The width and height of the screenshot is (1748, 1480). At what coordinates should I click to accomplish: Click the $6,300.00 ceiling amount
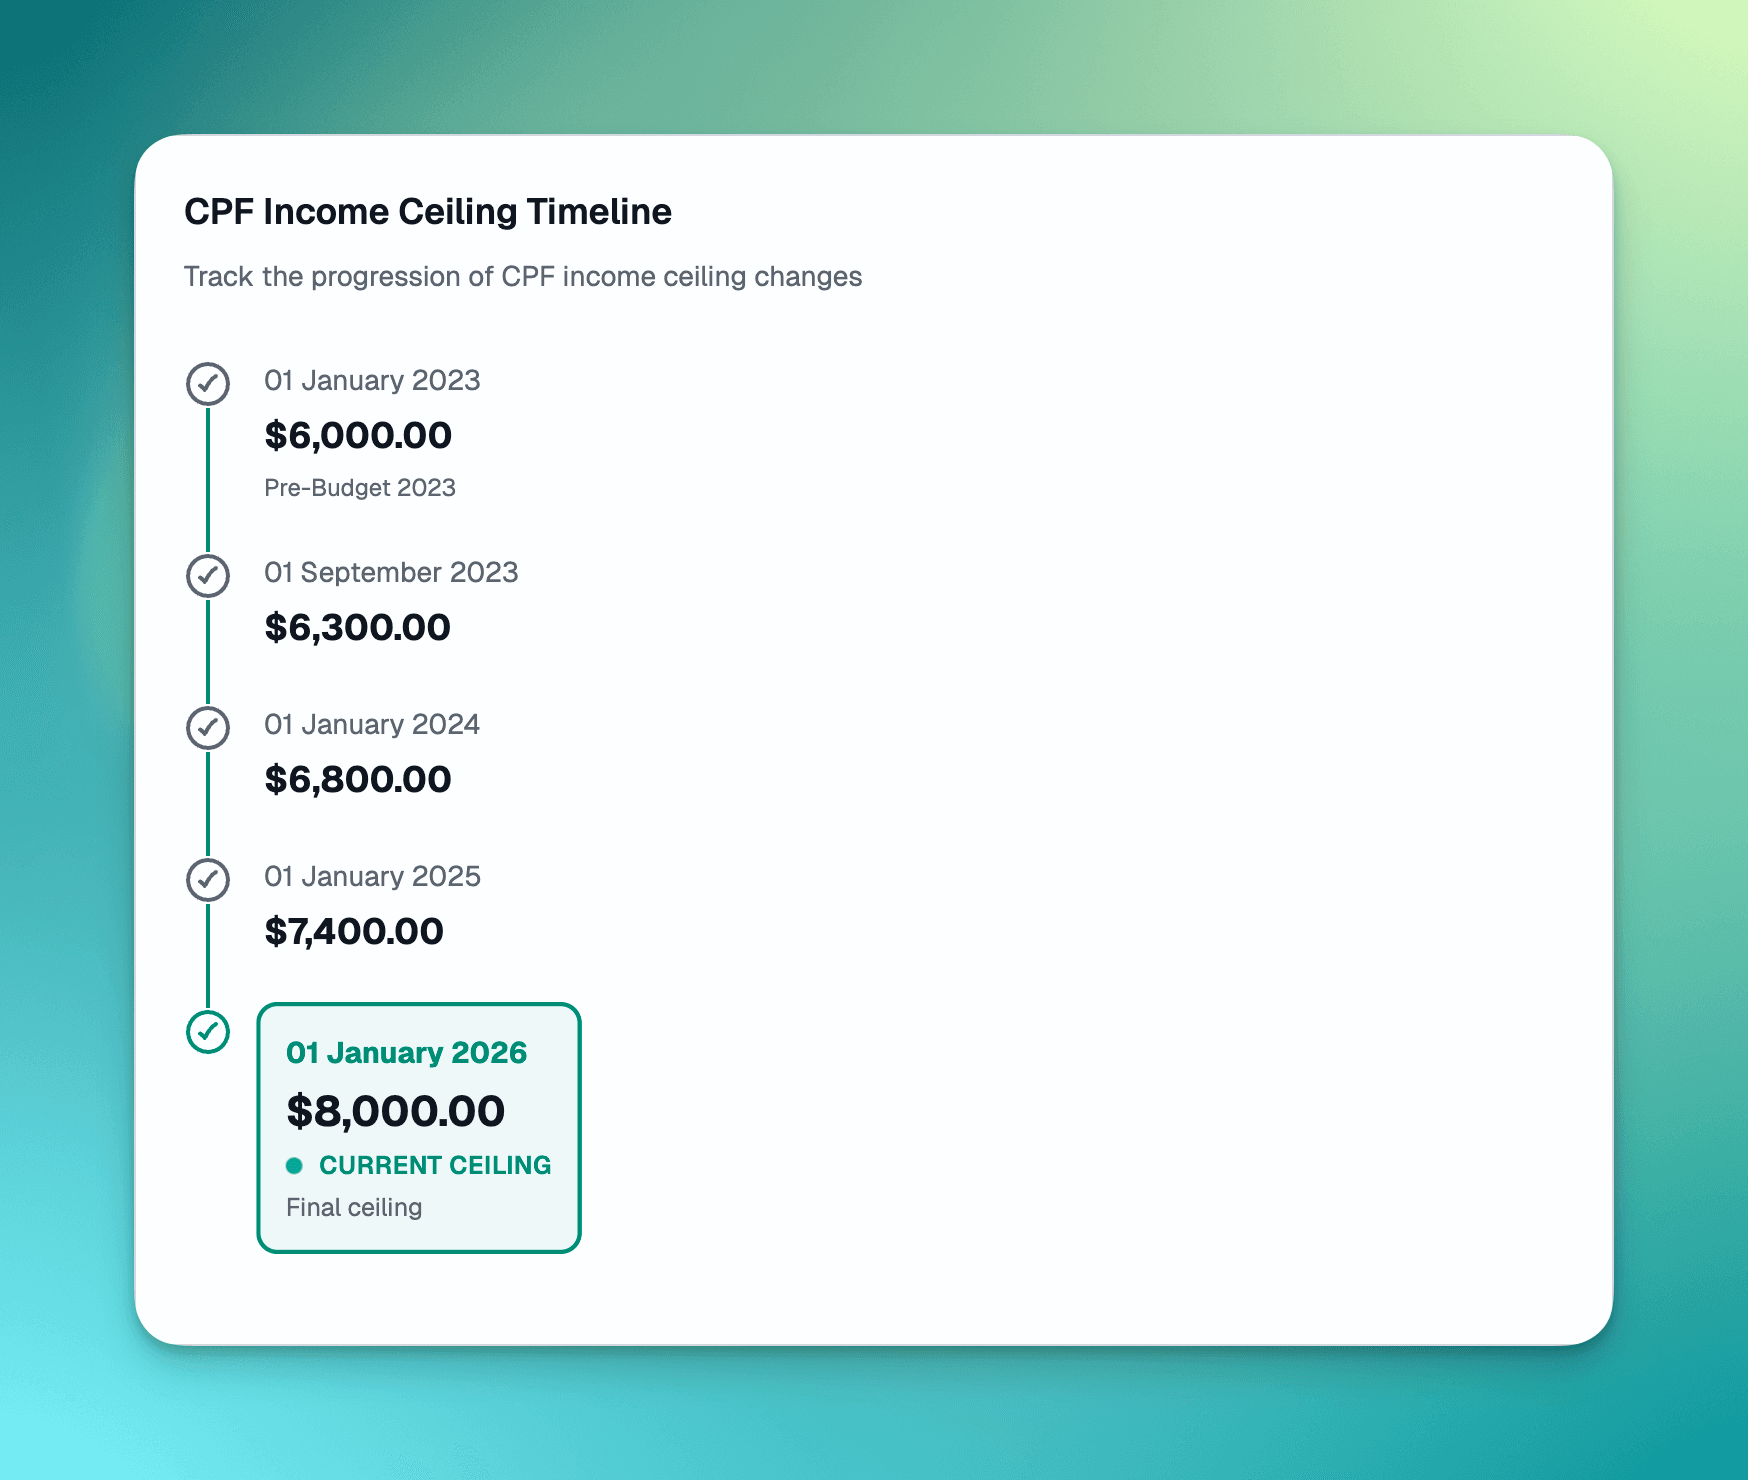tap(358, 628)
